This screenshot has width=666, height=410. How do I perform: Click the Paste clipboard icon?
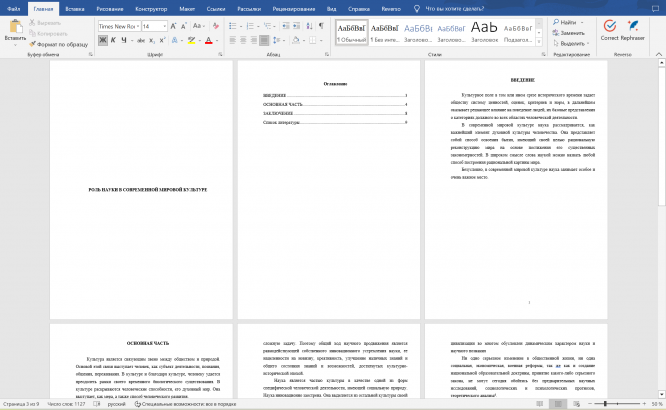point(16,26)
